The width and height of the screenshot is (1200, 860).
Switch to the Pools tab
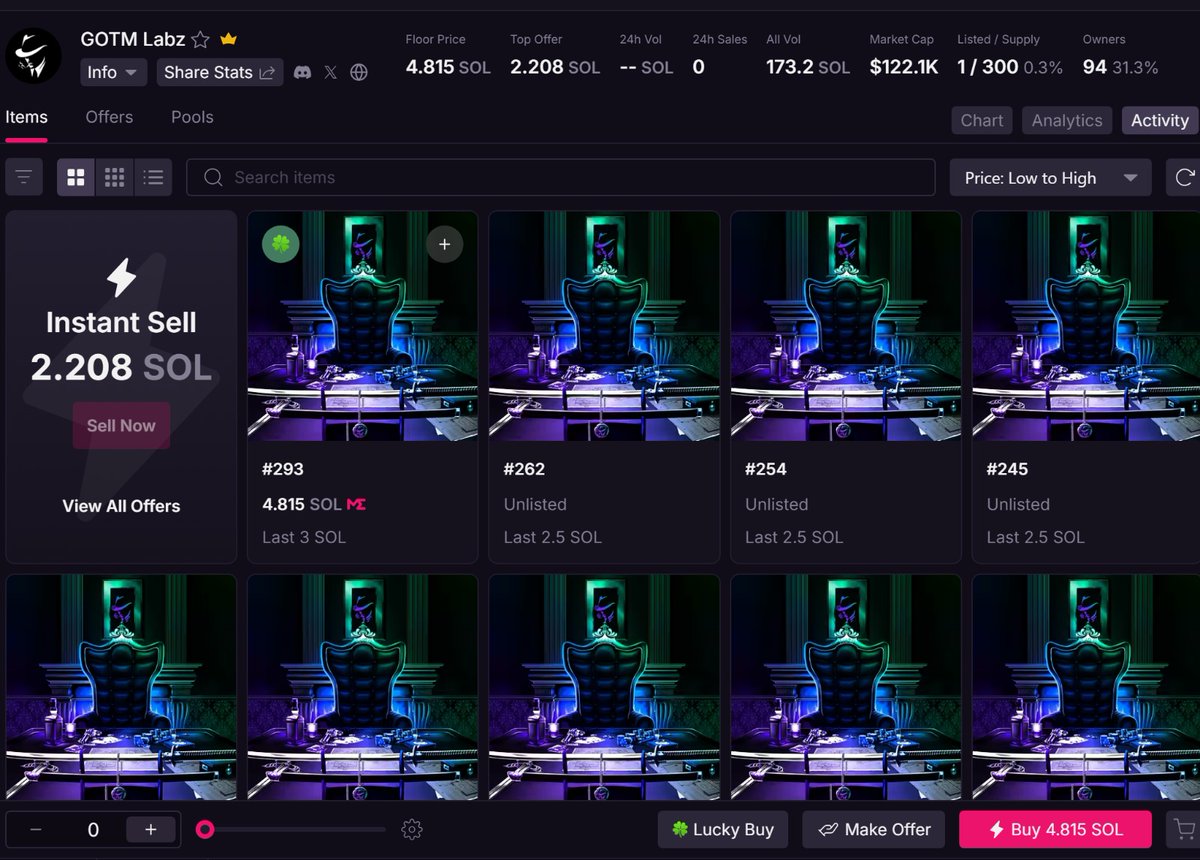click(192, 117)
